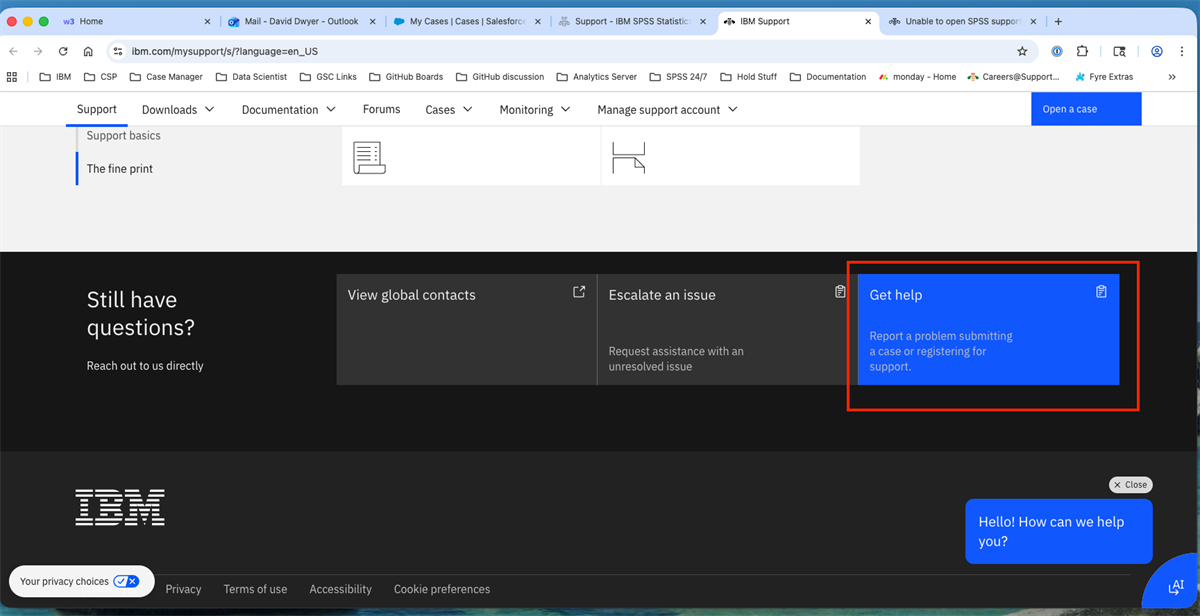Select The fine print sidebar item
This screenshot has height=616, width=1200.
click(120, 169)
